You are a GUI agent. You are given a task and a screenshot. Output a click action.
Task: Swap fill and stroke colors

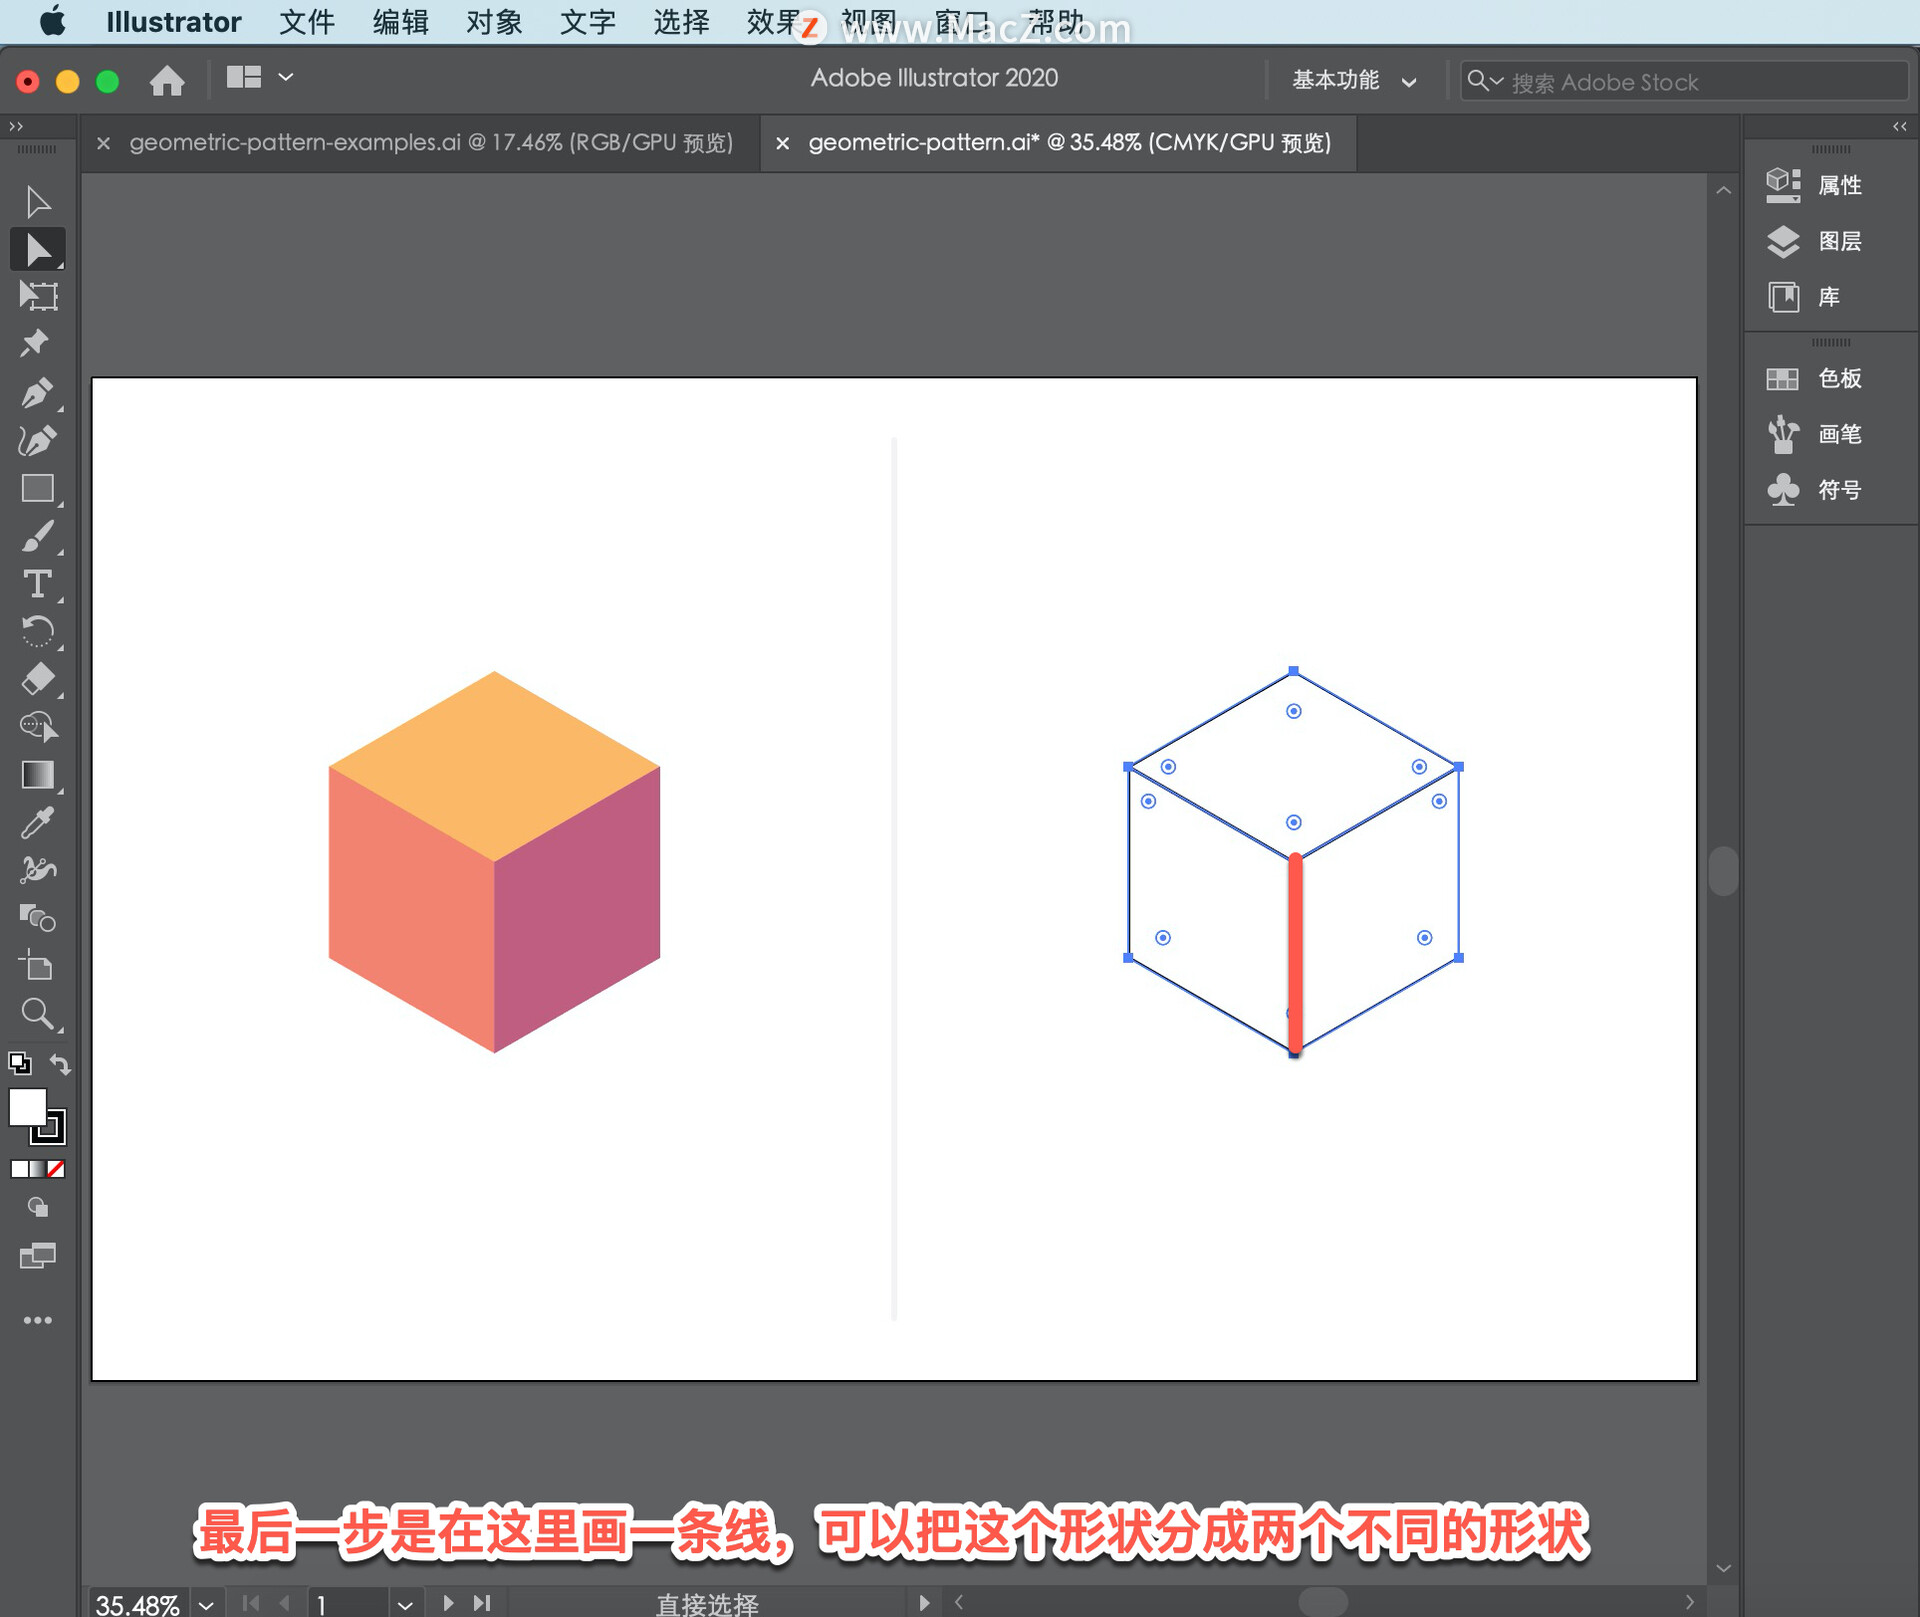[x=60, y=1065]
